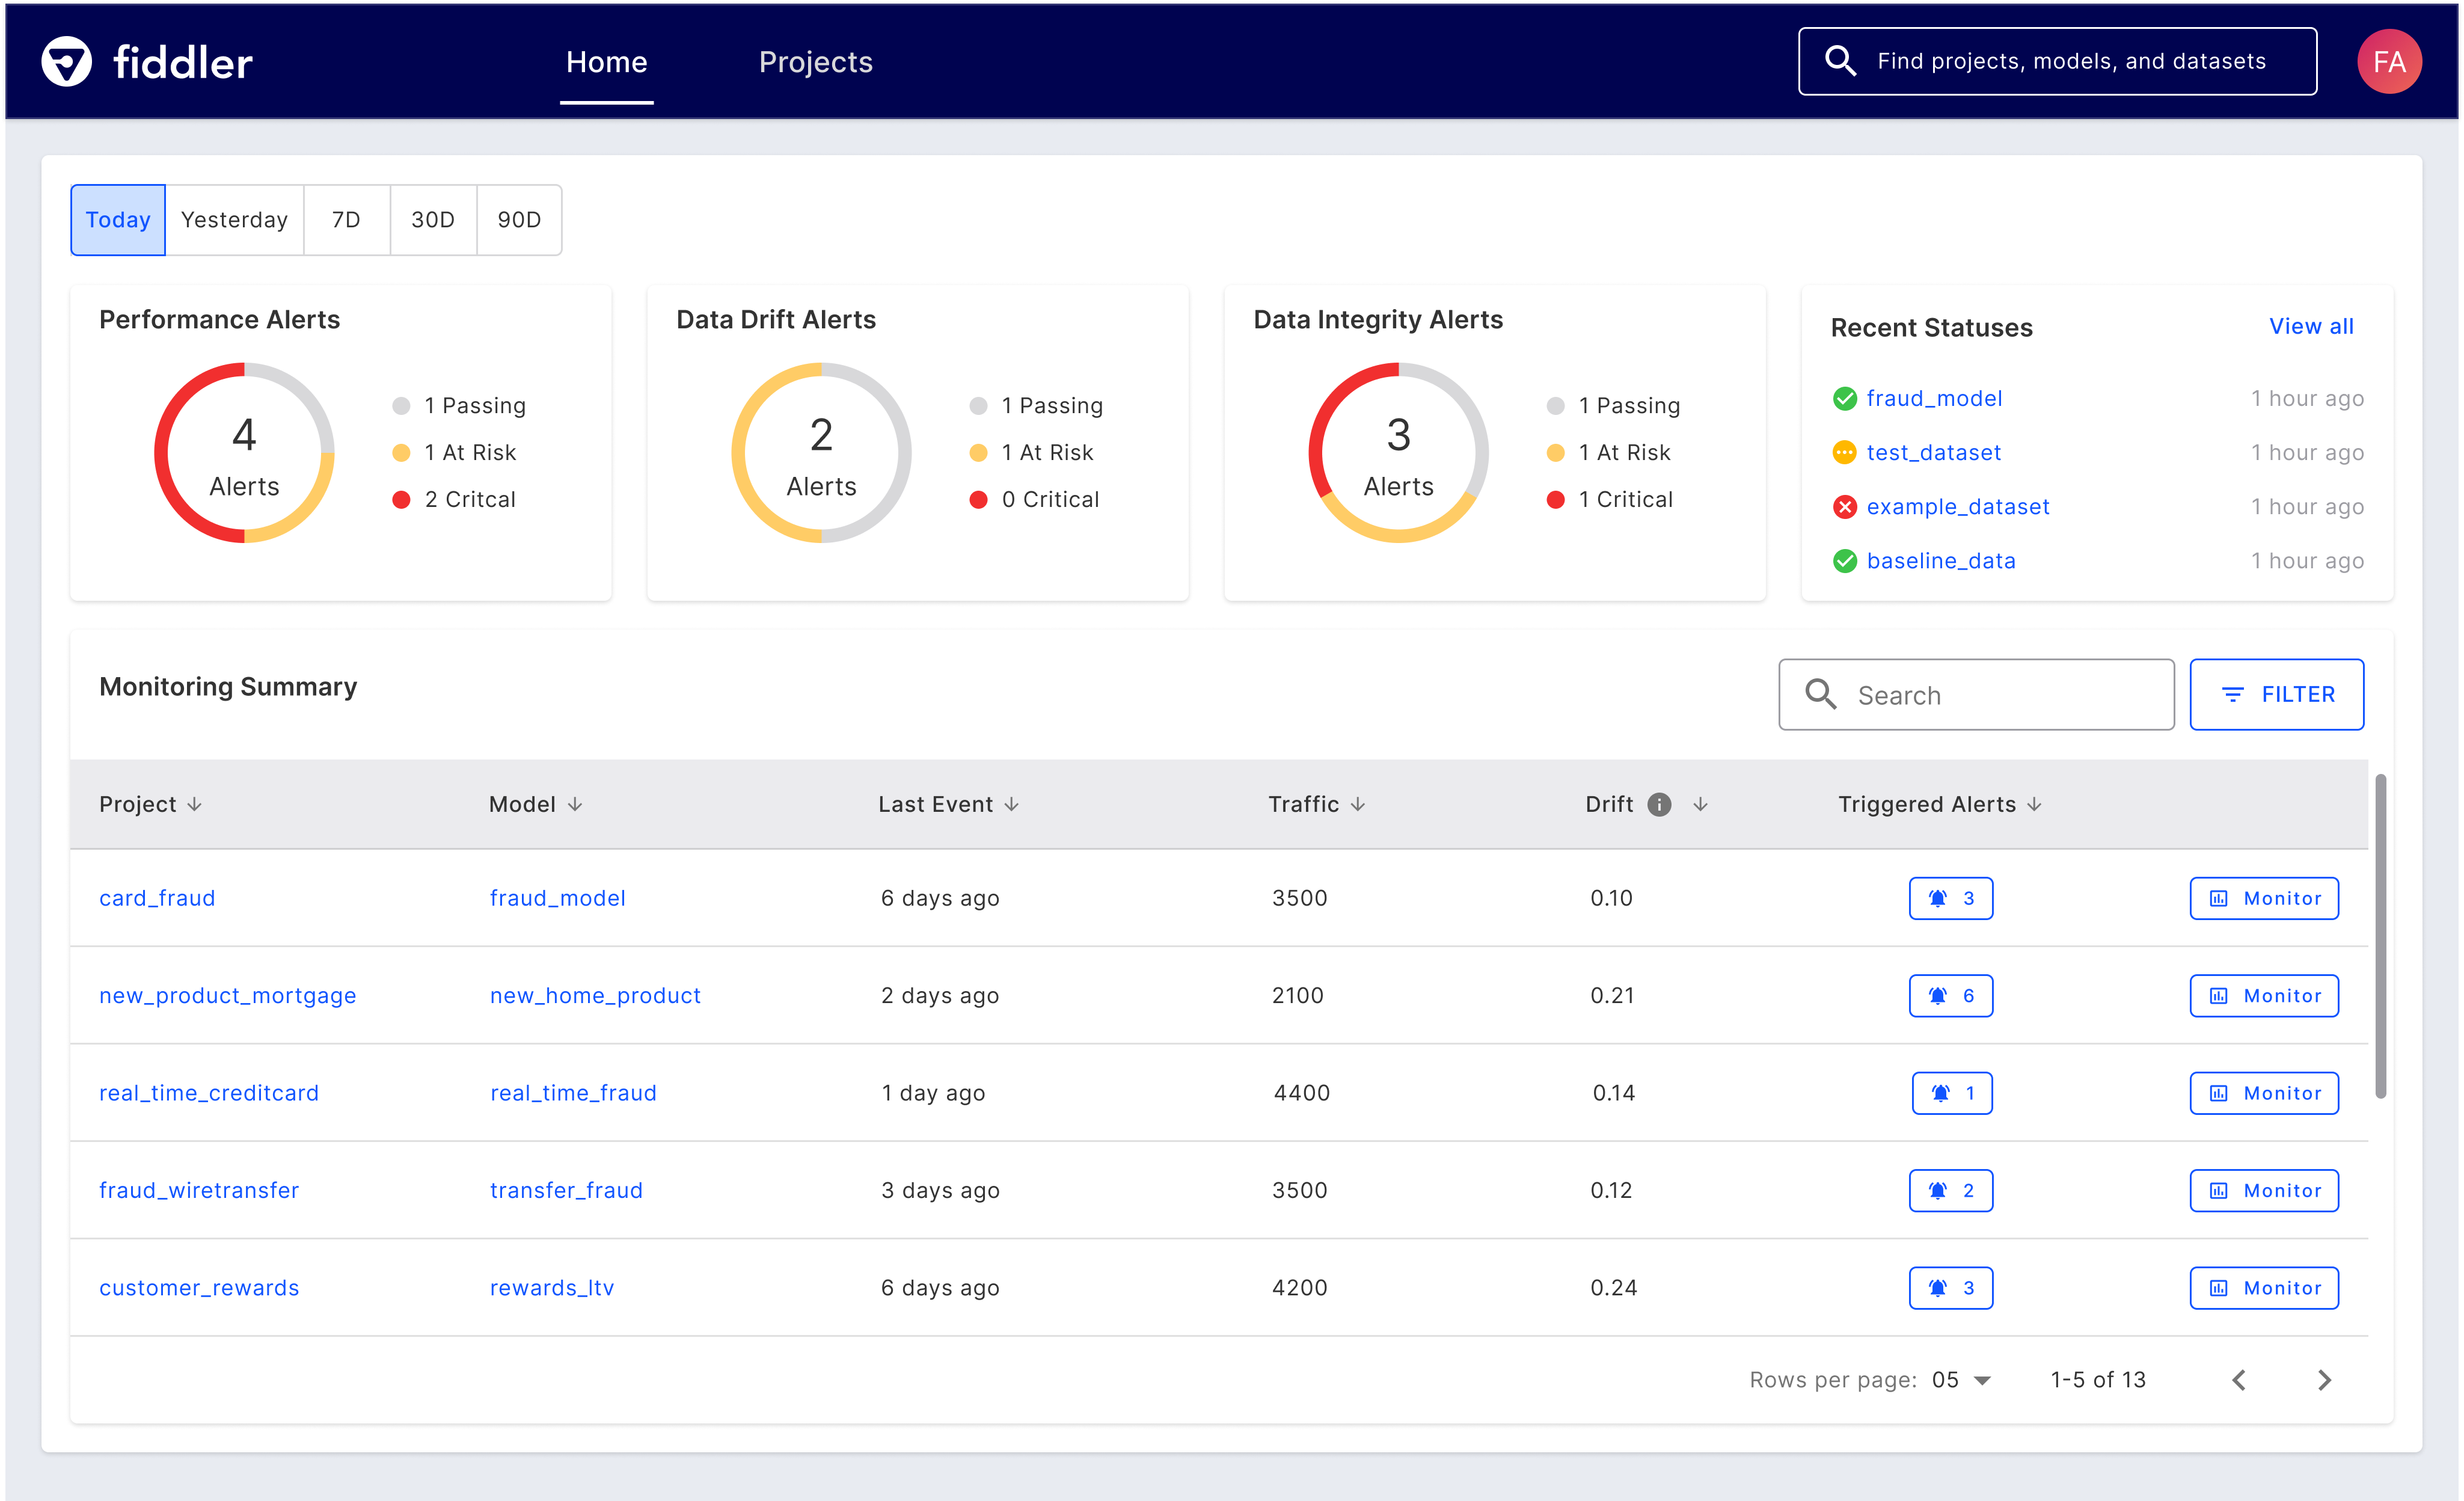This screenshot has width=2464, height=1501.
Task: Click the FILTER button
Action: click(2276, 695)
